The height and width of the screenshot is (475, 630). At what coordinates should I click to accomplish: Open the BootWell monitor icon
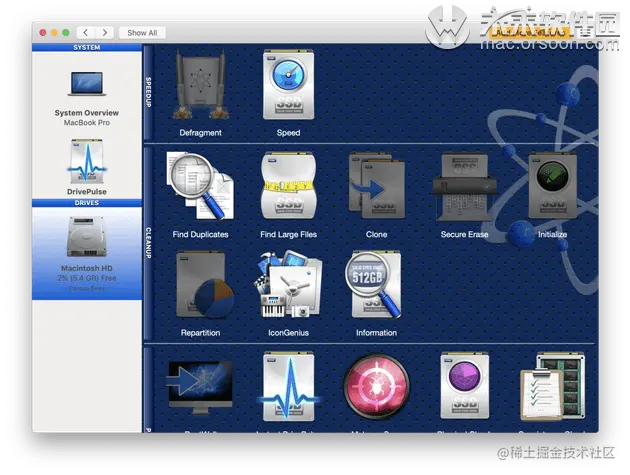tap(200, 387)
